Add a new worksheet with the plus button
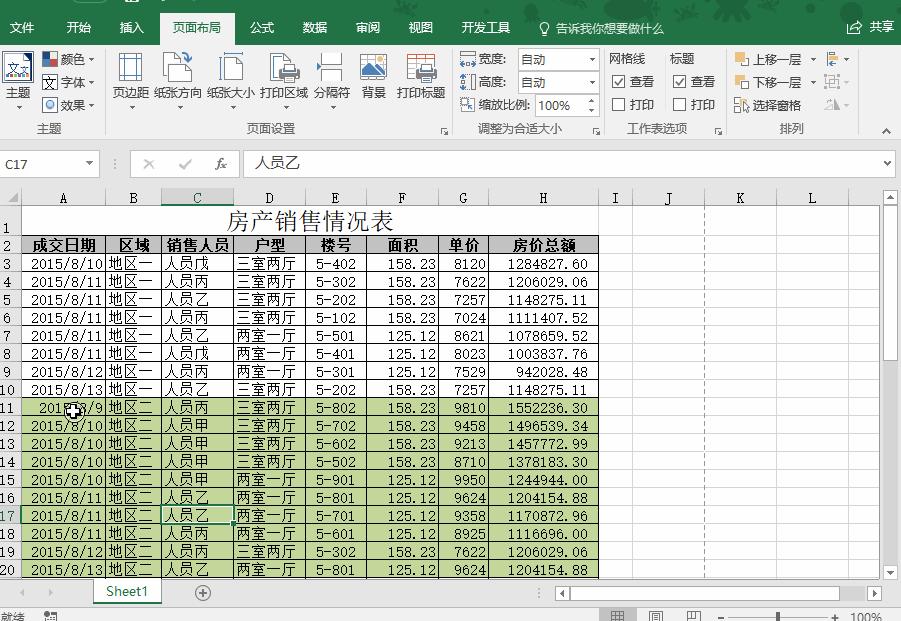The image size is (901, 621). point(202,593)
